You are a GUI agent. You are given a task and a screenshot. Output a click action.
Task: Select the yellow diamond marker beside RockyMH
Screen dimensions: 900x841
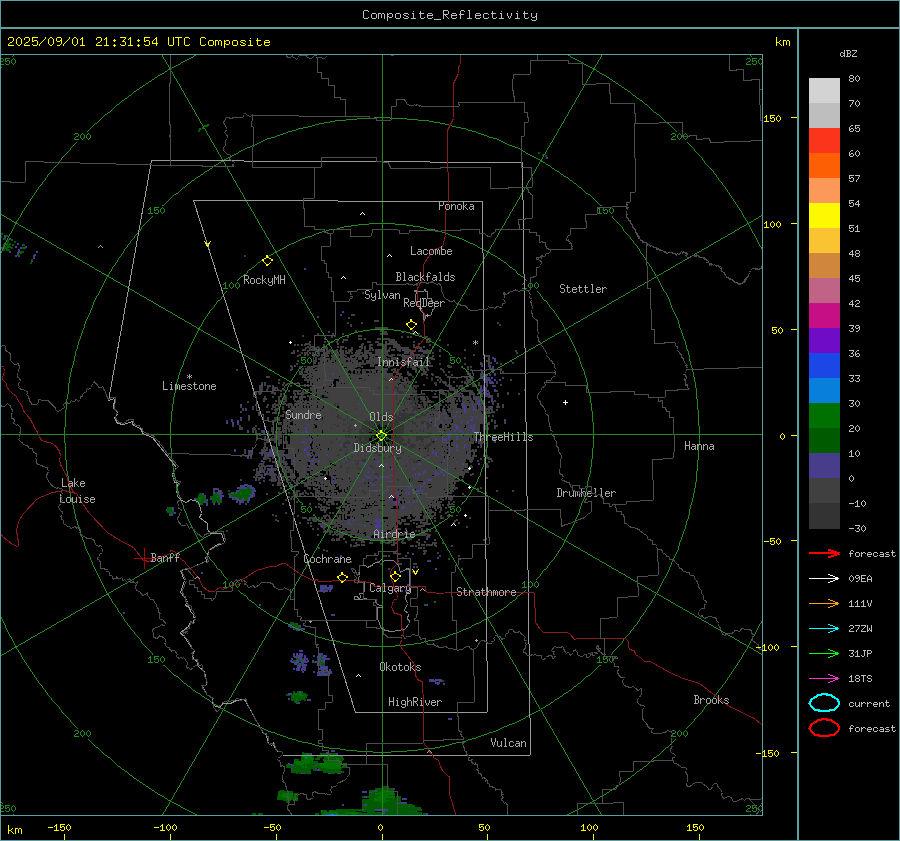tap(267, 261)
